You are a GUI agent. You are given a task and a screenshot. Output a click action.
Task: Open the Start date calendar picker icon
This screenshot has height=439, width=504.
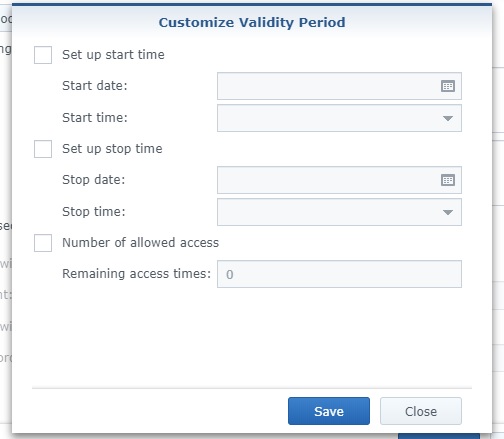coord(448,86)
